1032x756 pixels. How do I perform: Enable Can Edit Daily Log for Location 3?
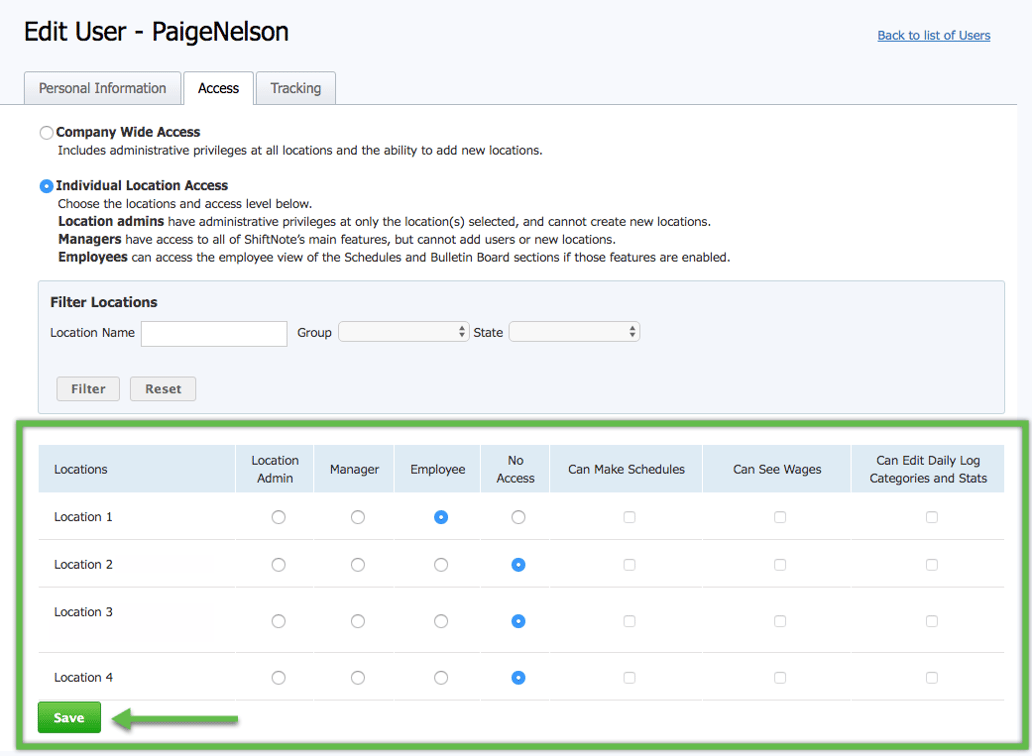click(x=932, y=621)
